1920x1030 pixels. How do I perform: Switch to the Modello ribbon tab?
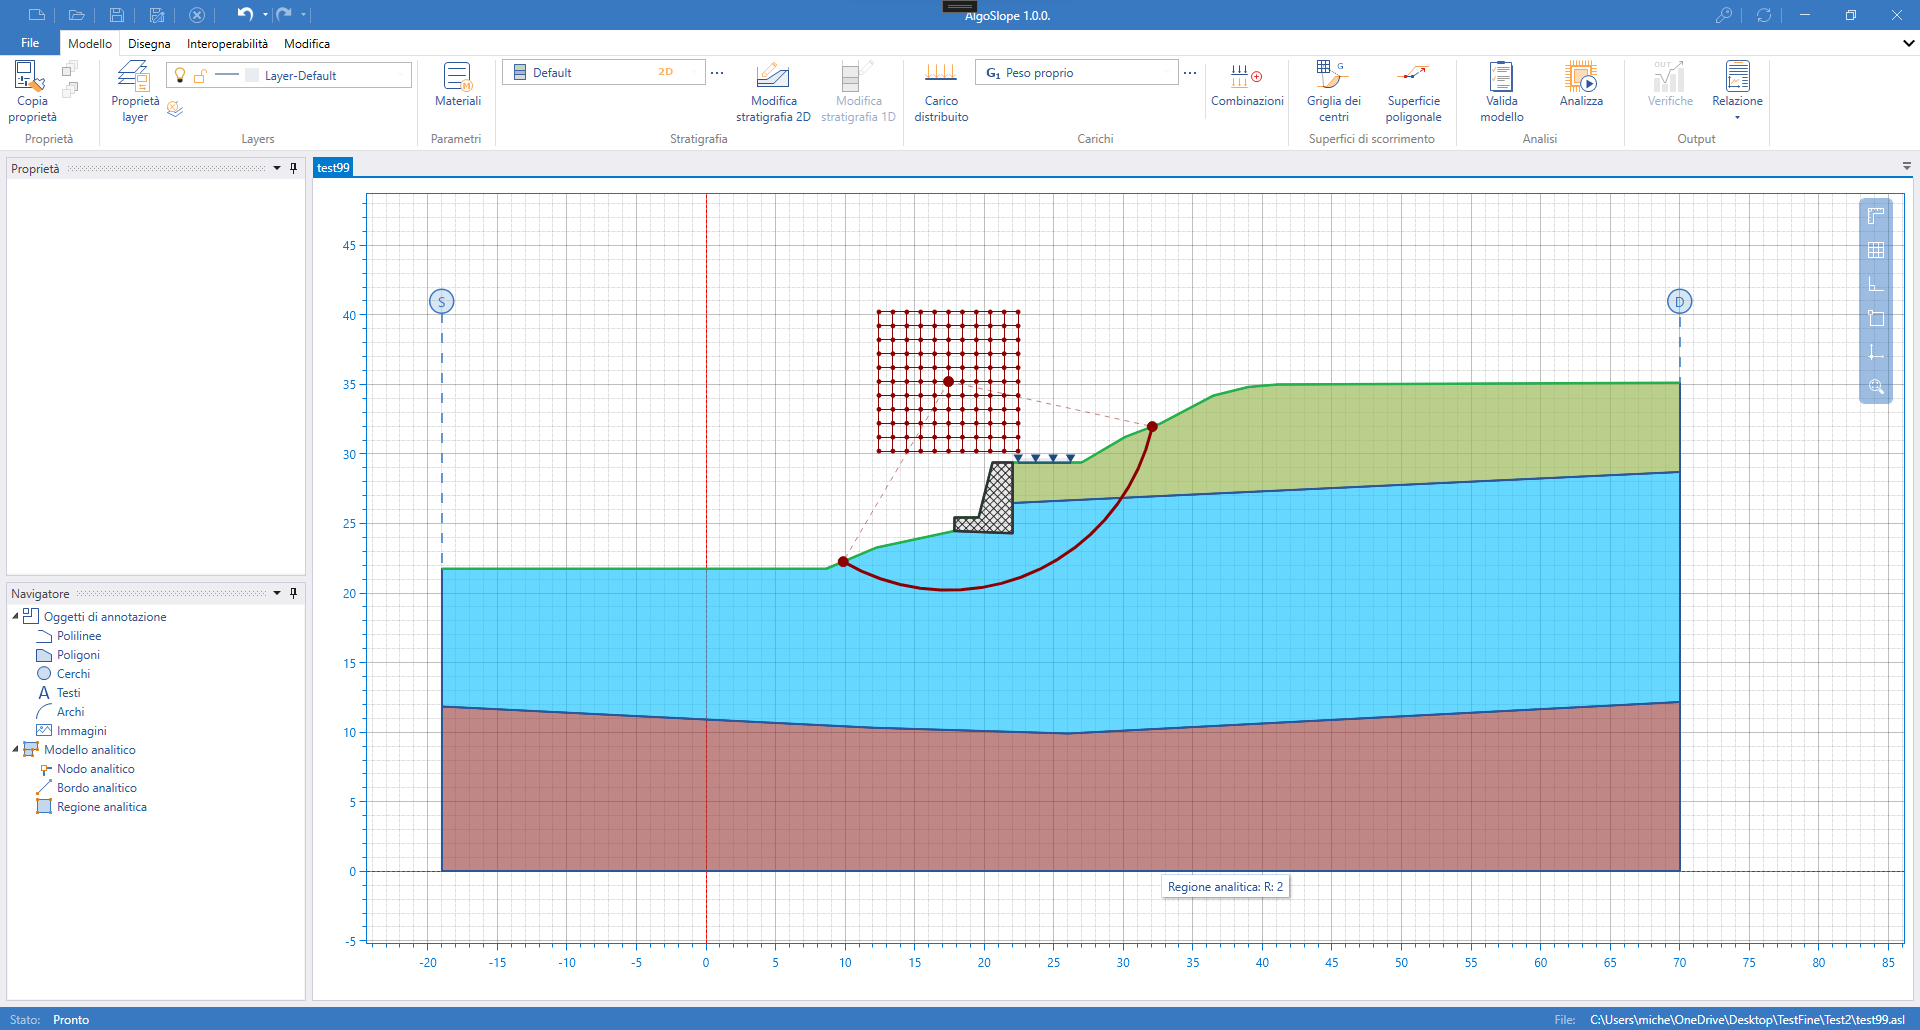90,43
